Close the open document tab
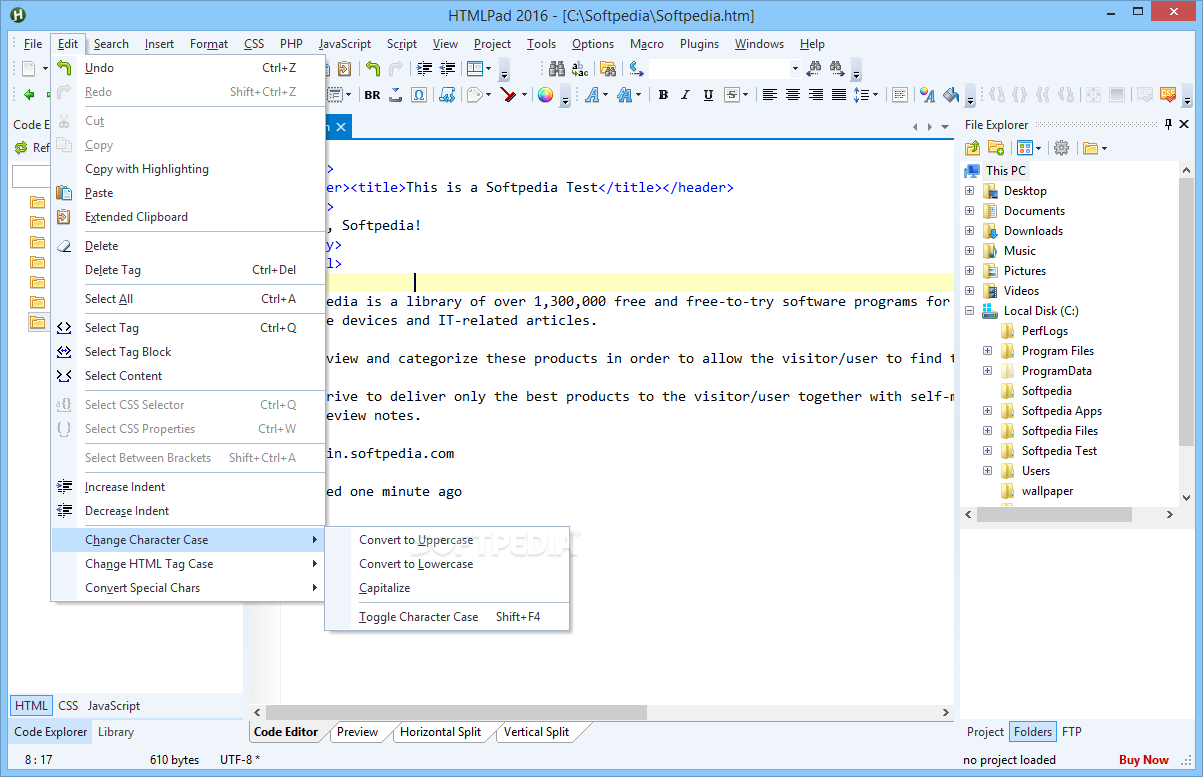 pos(341,127)
